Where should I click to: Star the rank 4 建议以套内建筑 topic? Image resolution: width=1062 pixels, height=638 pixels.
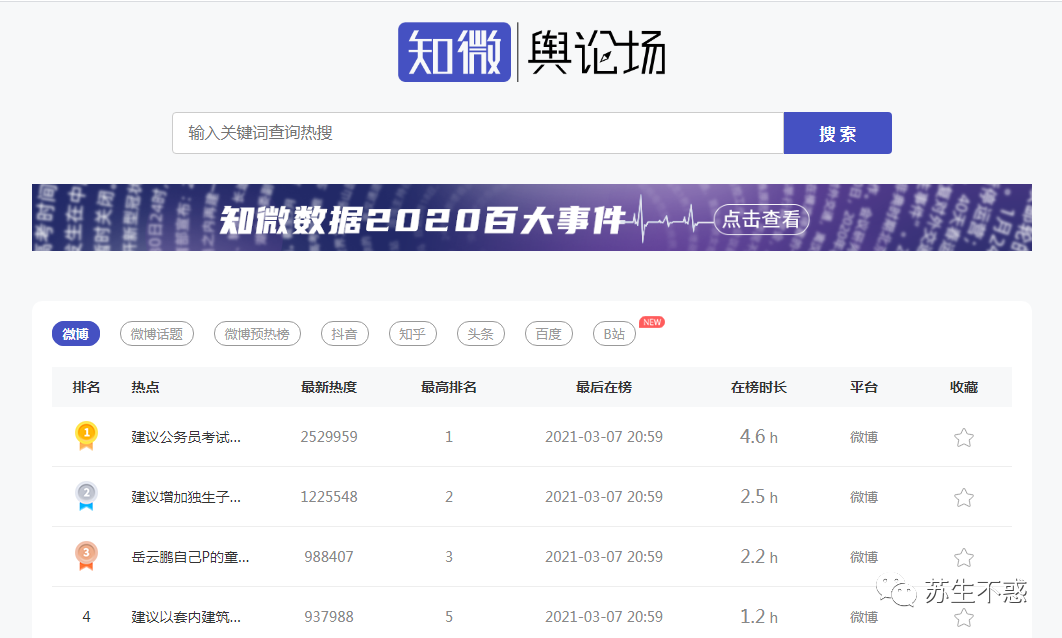point(963,616)
